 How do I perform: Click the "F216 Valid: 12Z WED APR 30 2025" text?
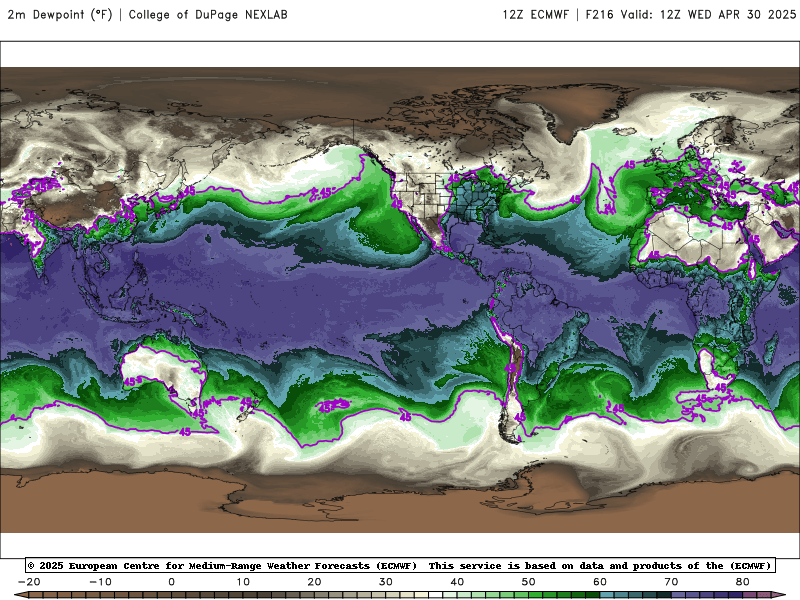690,14
